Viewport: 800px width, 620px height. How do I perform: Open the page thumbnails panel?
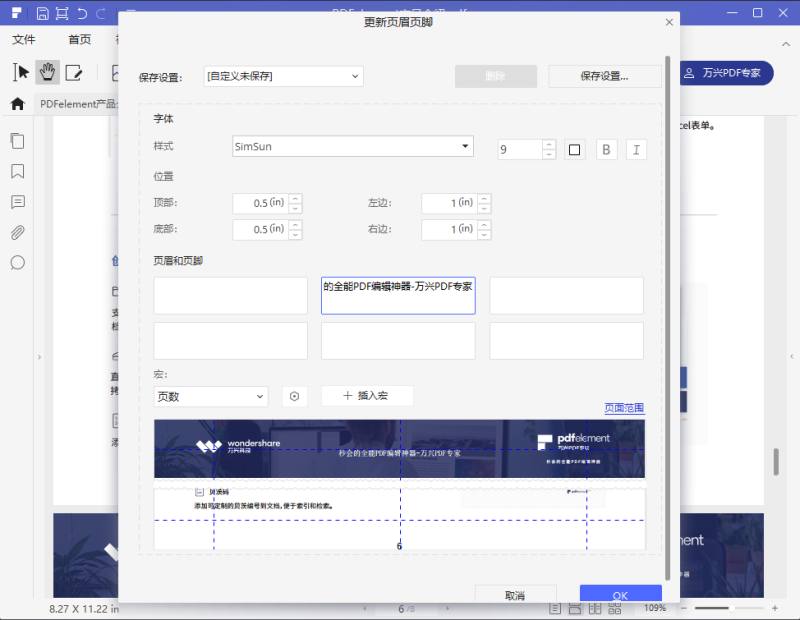[17, 141]
